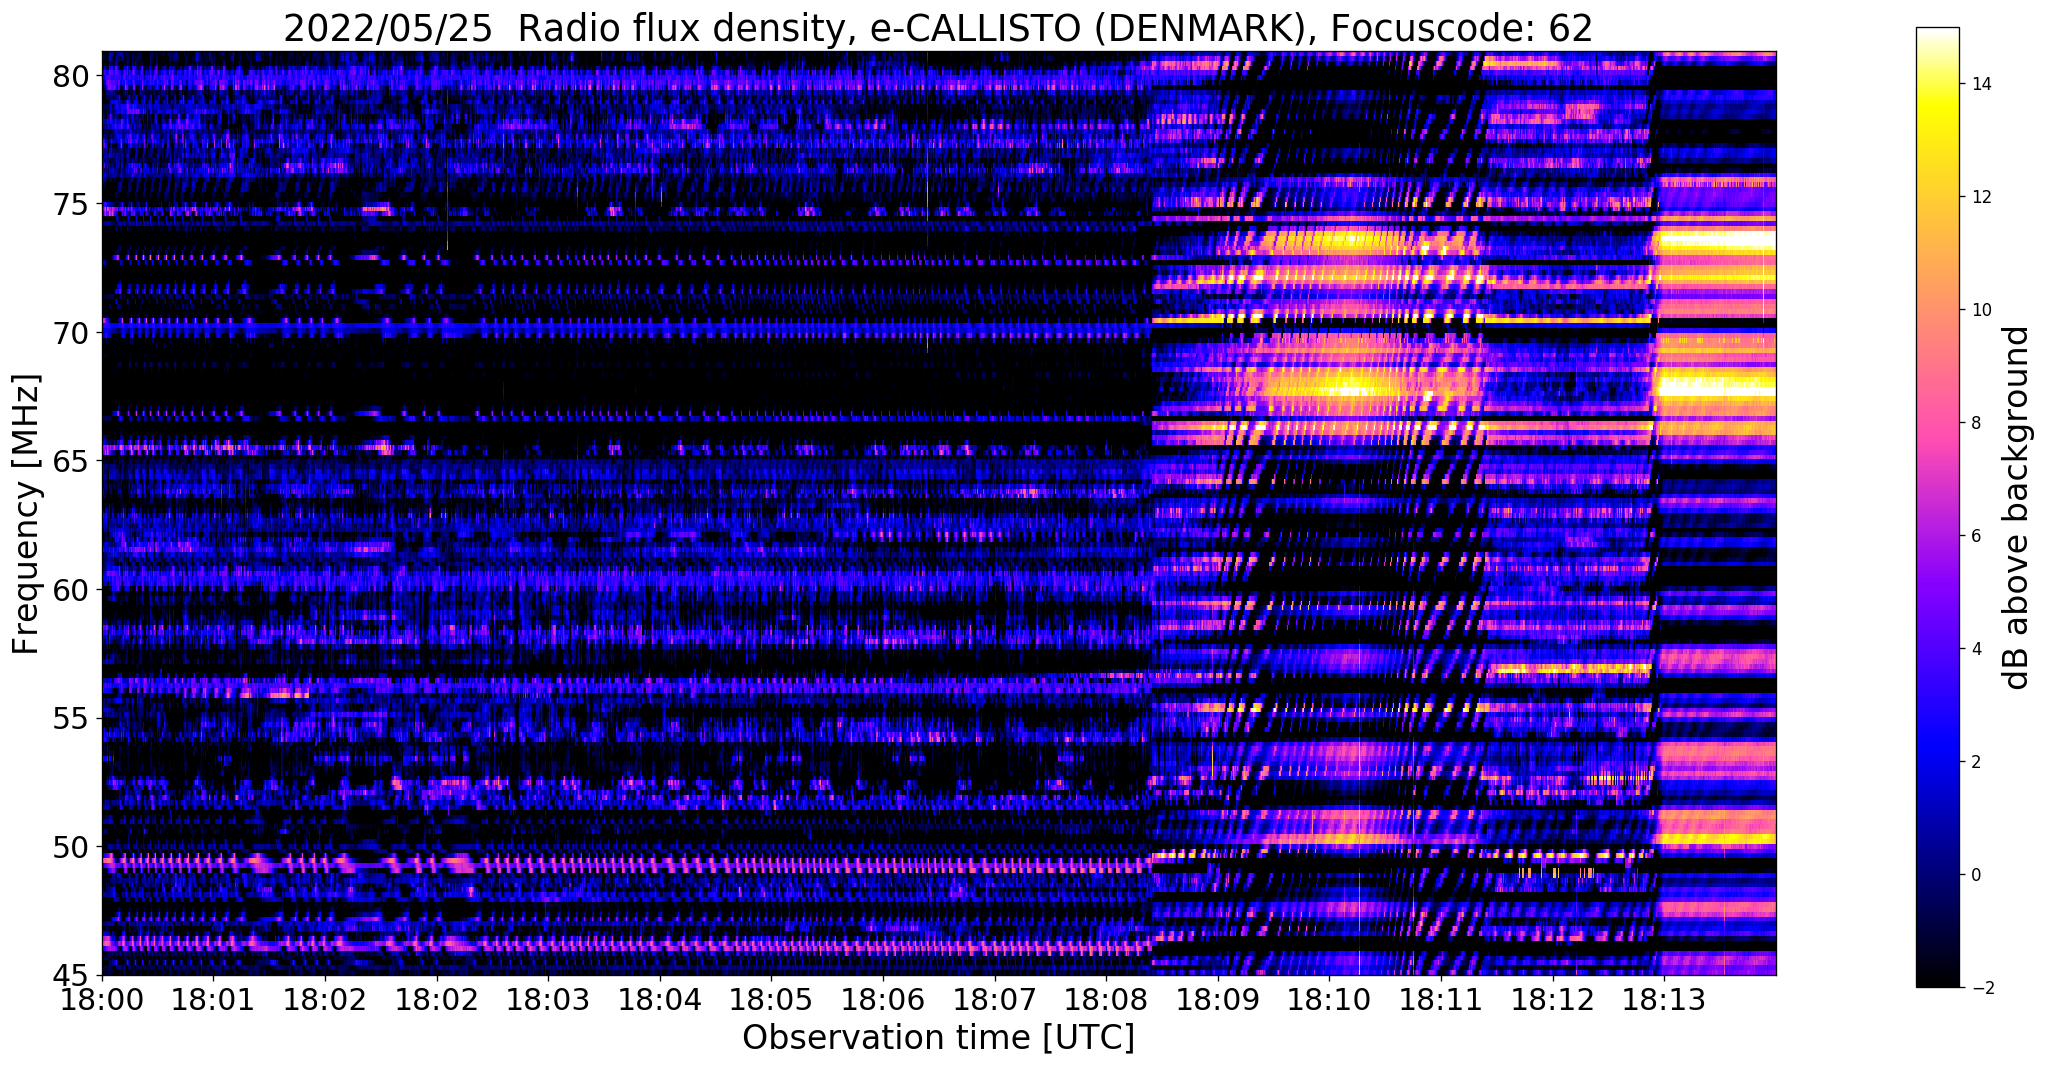The image size is (2047, 1067).
Task: Click the 18:09 time tick label
Action: tap(1218, 999)
